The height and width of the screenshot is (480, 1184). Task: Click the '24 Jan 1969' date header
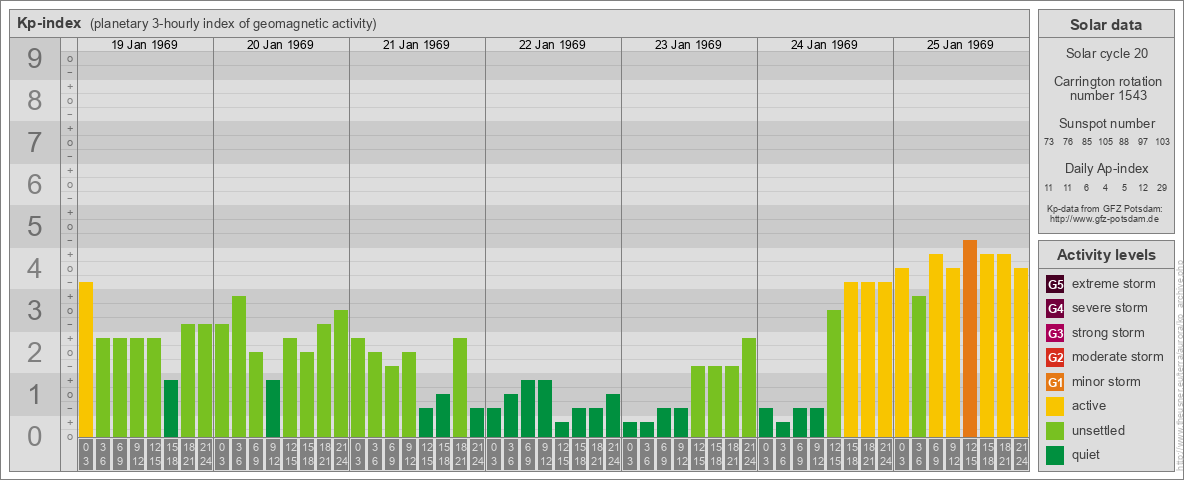click(x=824, y=45)
